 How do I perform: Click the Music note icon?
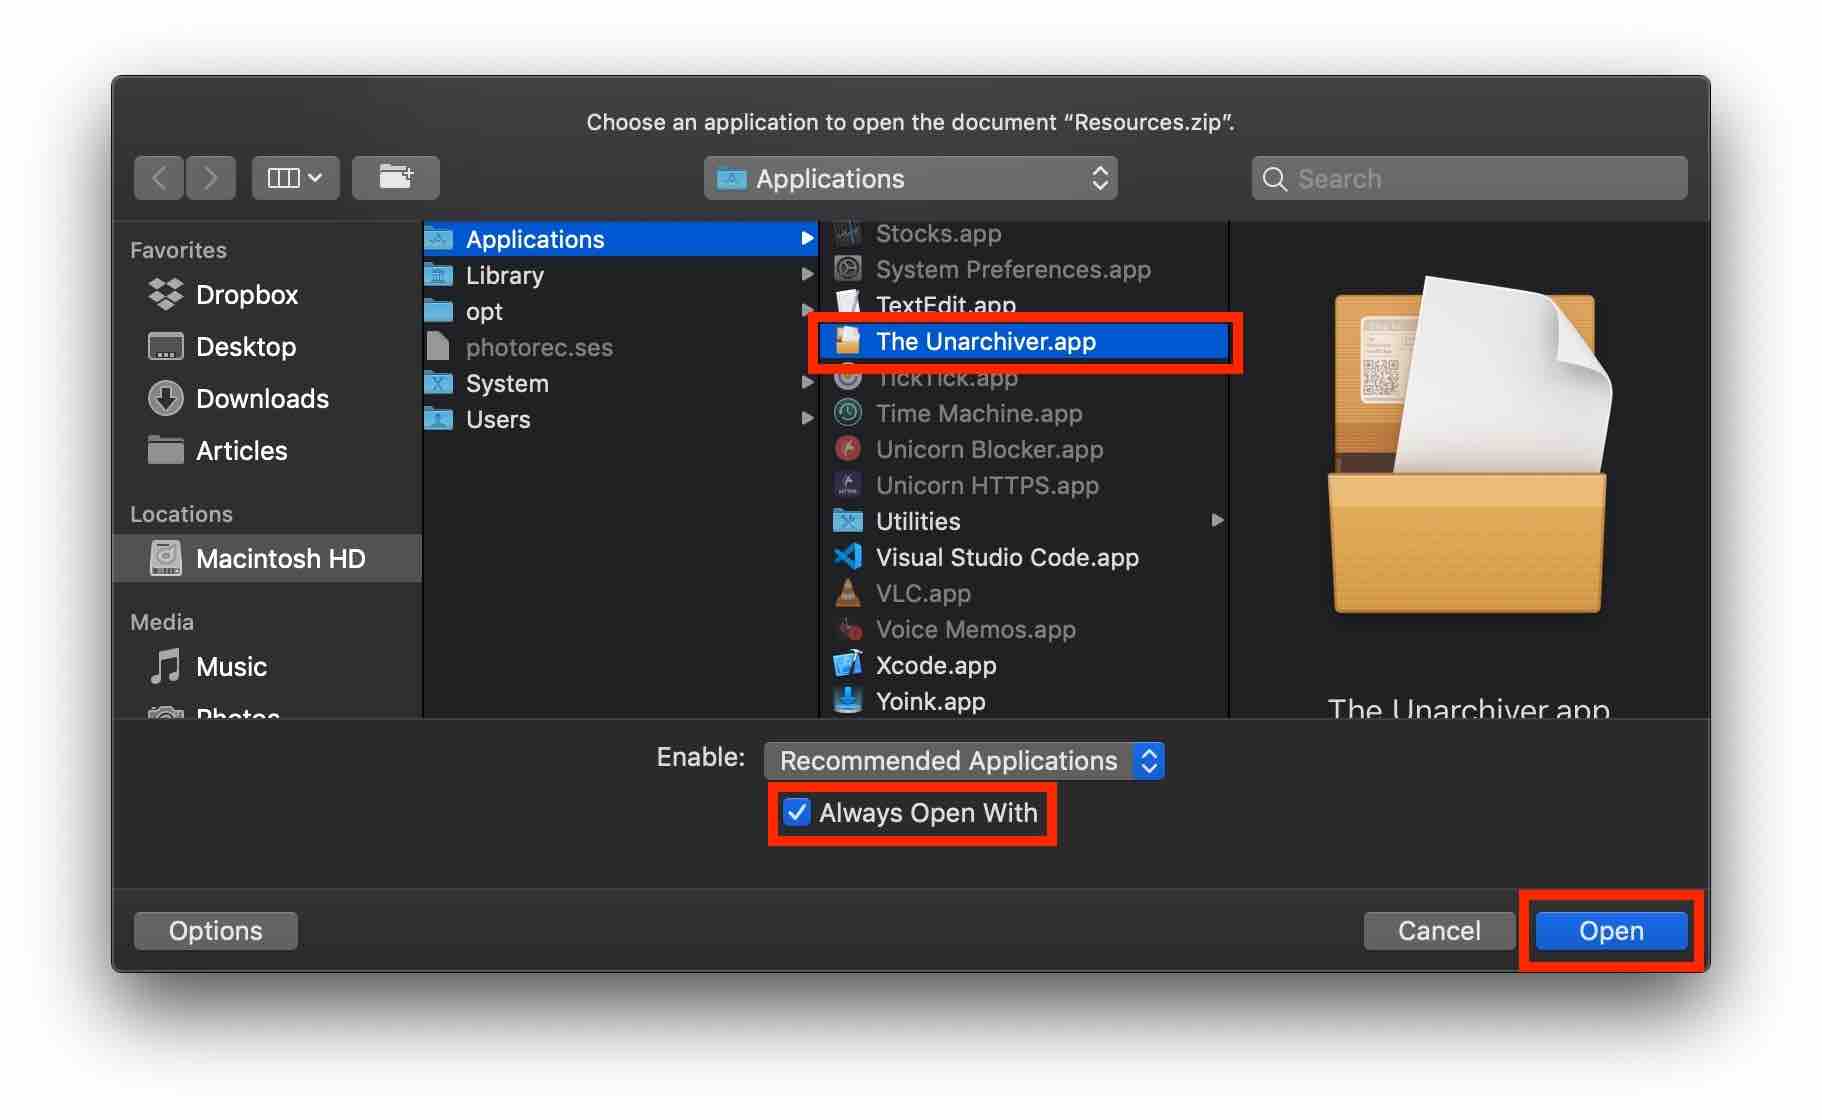pyautogui.click(x=165, y=666)
